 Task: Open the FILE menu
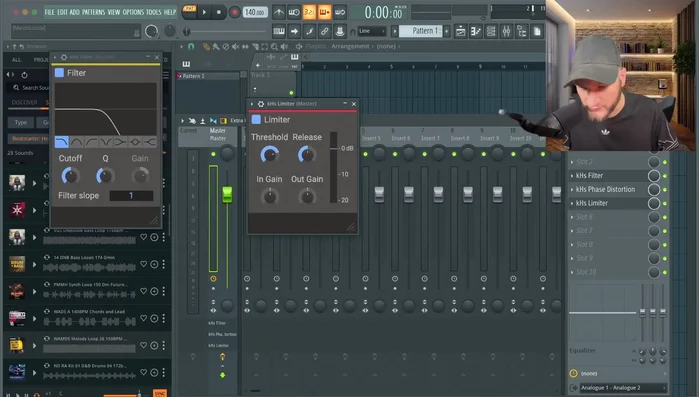coord(49,12)
